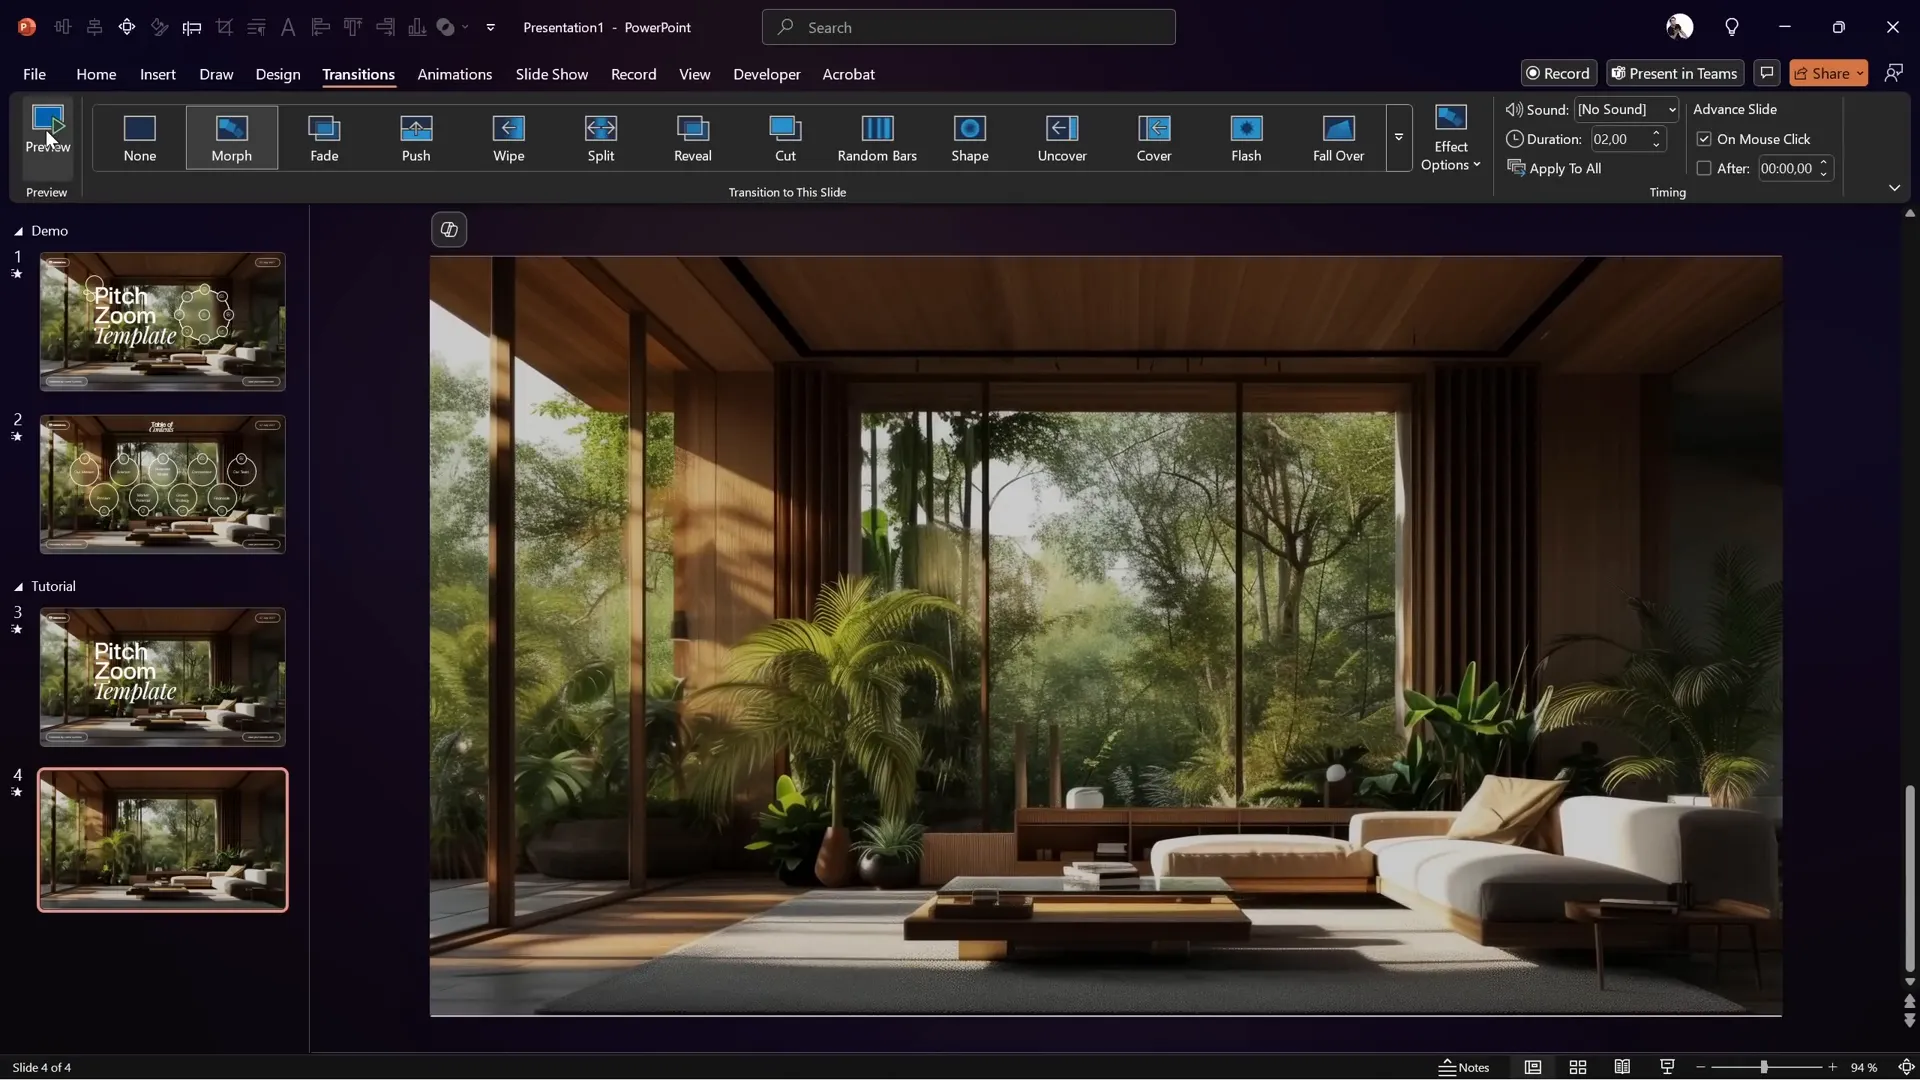Choose the Wipe transition
The width and height of the screenshot is (1920, 1080).
coord(508,137)
